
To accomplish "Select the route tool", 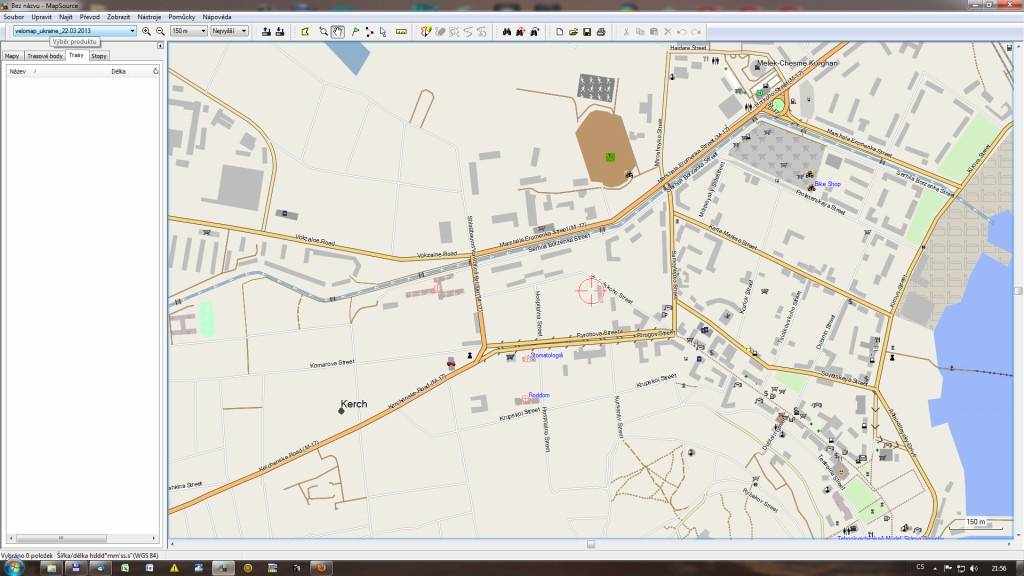I will click(x=369, y=32).
